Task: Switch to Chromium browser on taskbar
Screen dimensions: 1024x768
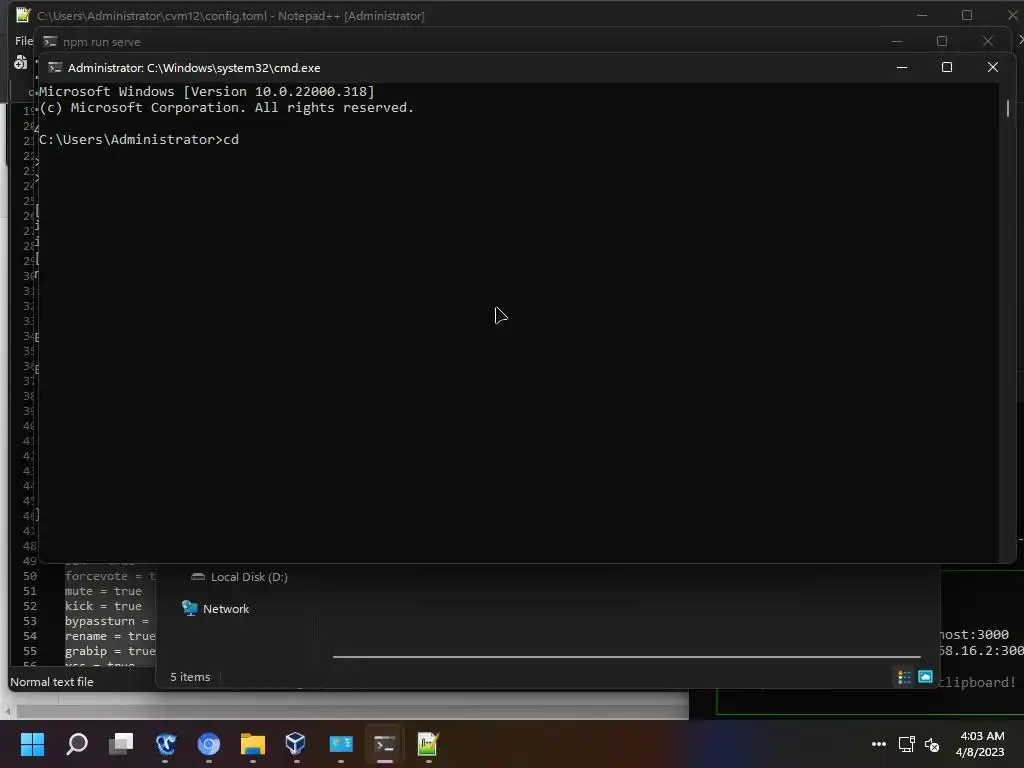Action: click(x=209, y=744)
